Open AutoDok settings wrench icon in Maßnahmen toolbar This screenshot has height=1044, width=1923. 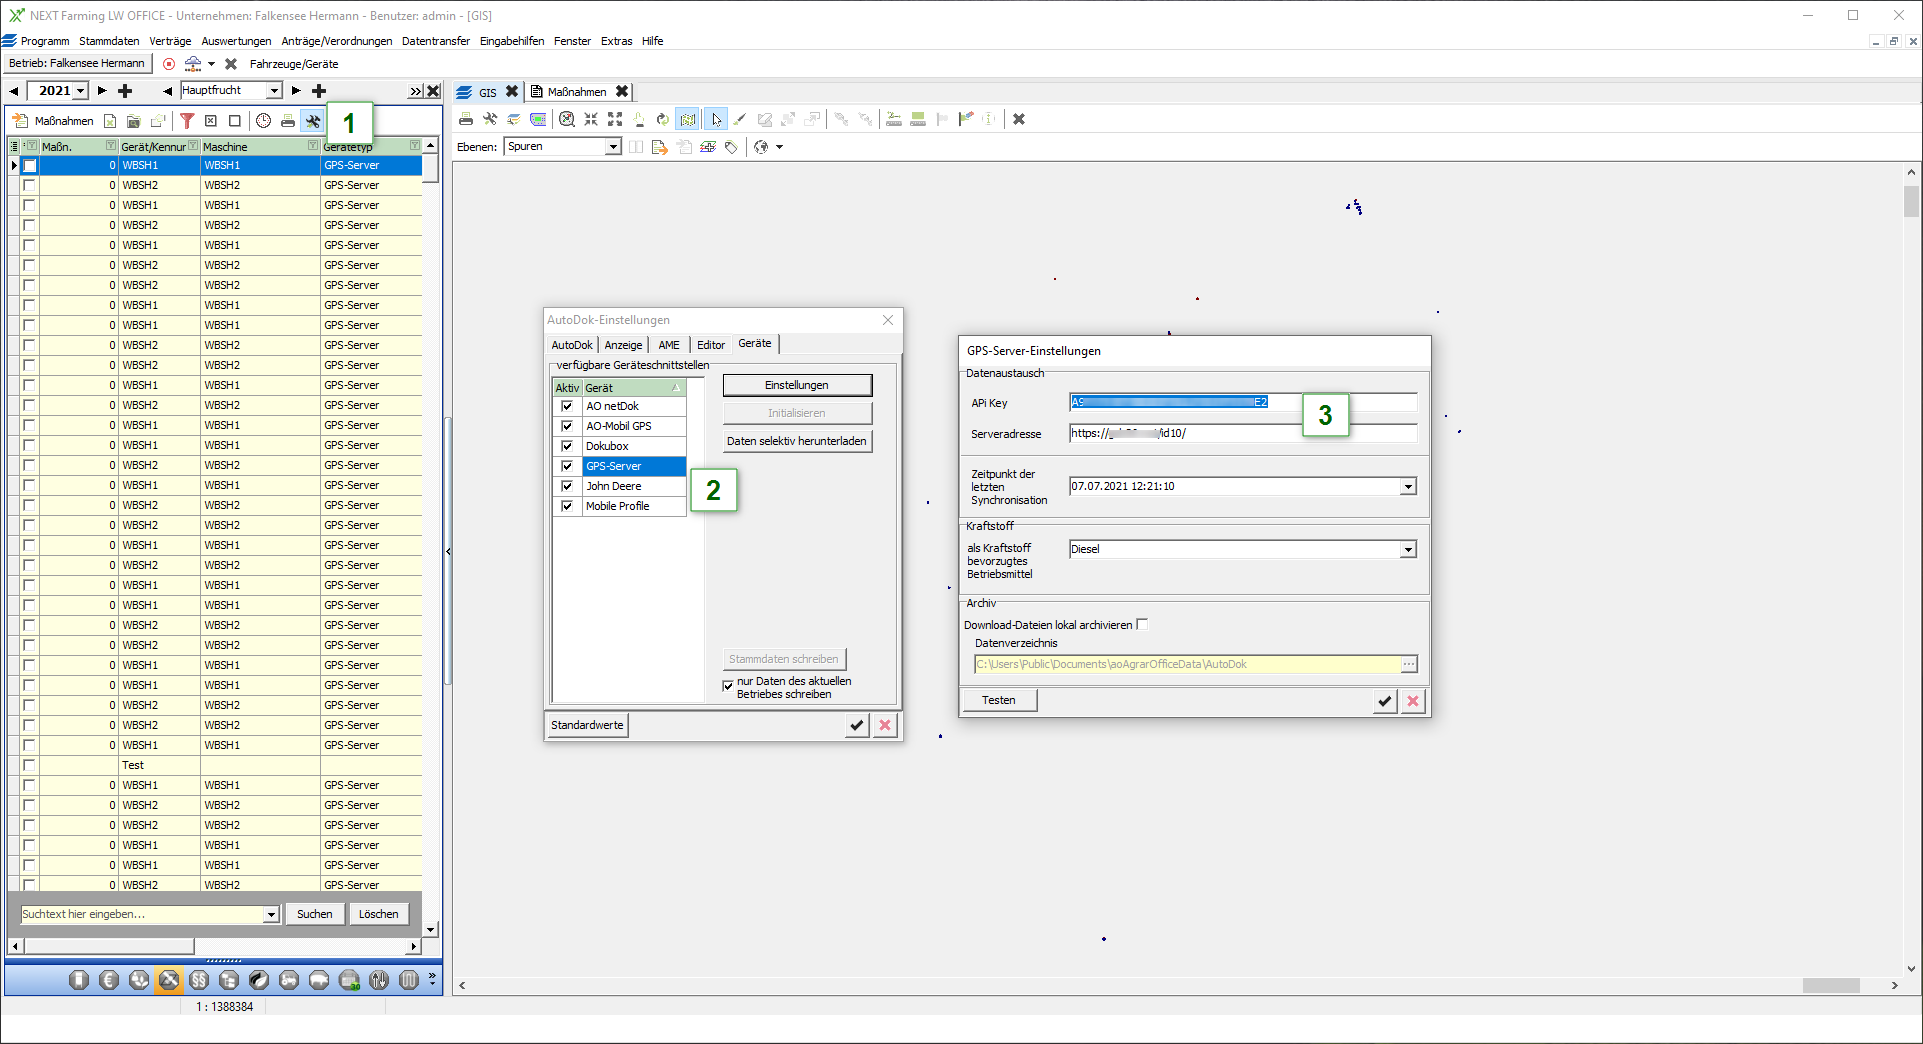point(313,121)
